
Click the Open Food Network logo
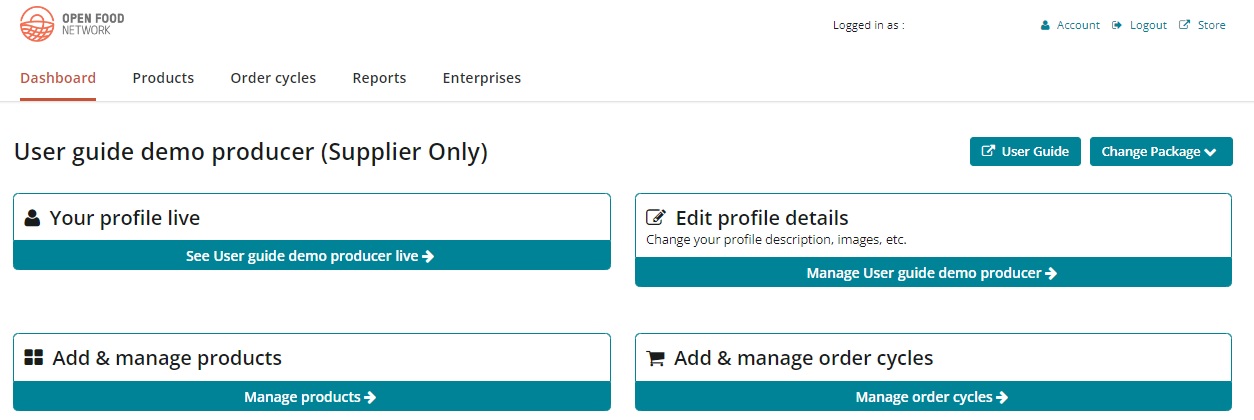pos(72,24)
